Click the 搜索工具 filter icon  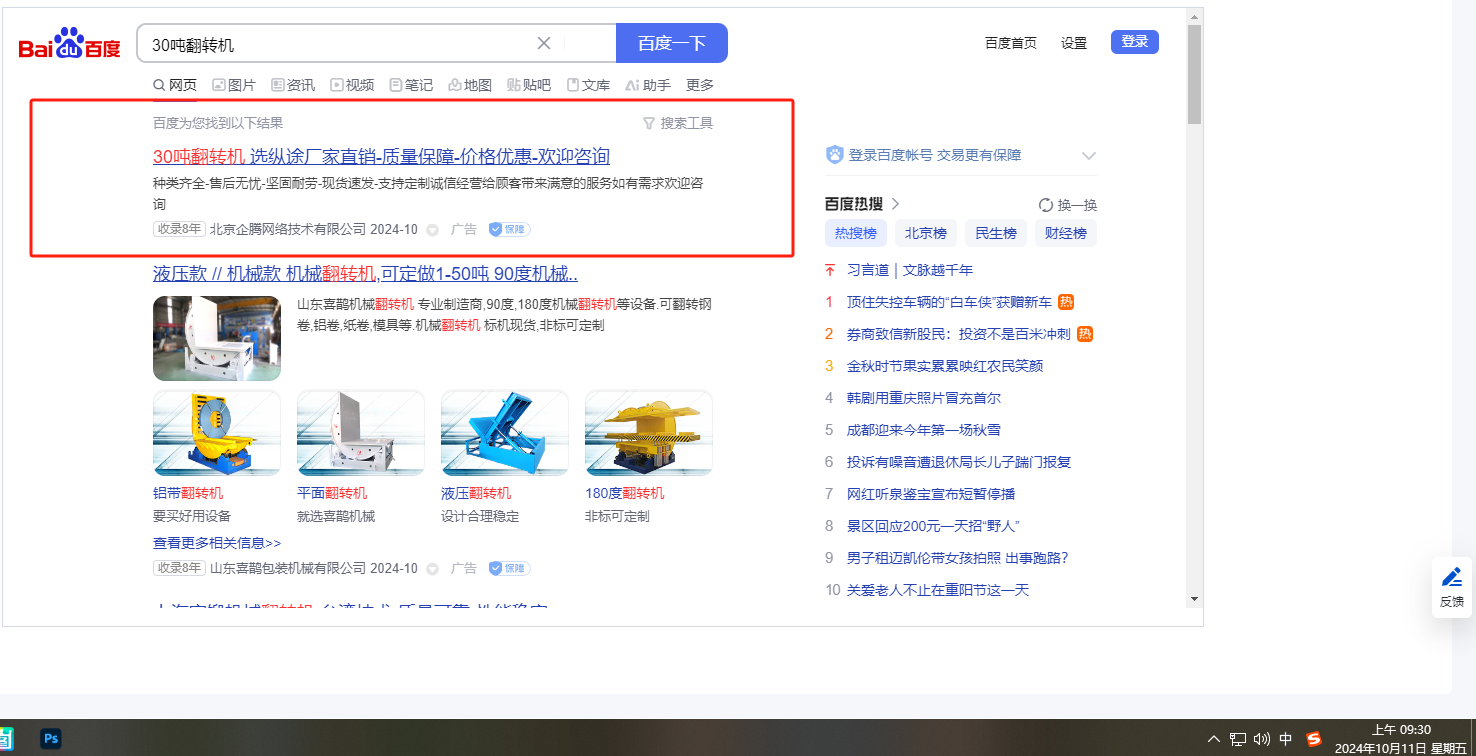[649, 123]
